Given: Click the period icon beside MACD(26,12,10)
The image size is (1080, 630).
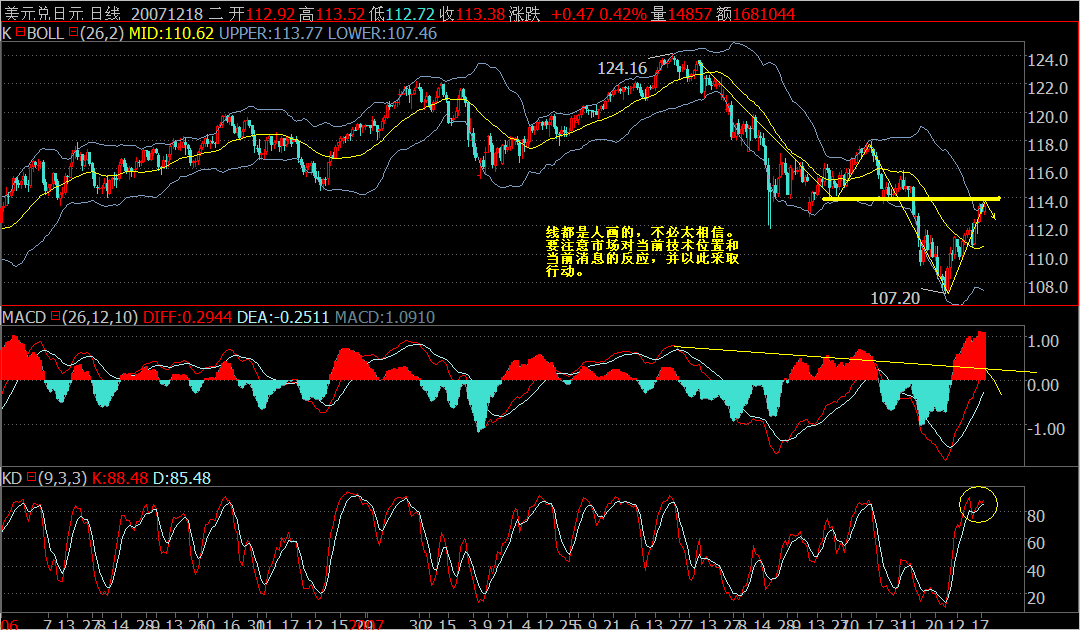Looking at the screenshot, I should pos(57,318).
